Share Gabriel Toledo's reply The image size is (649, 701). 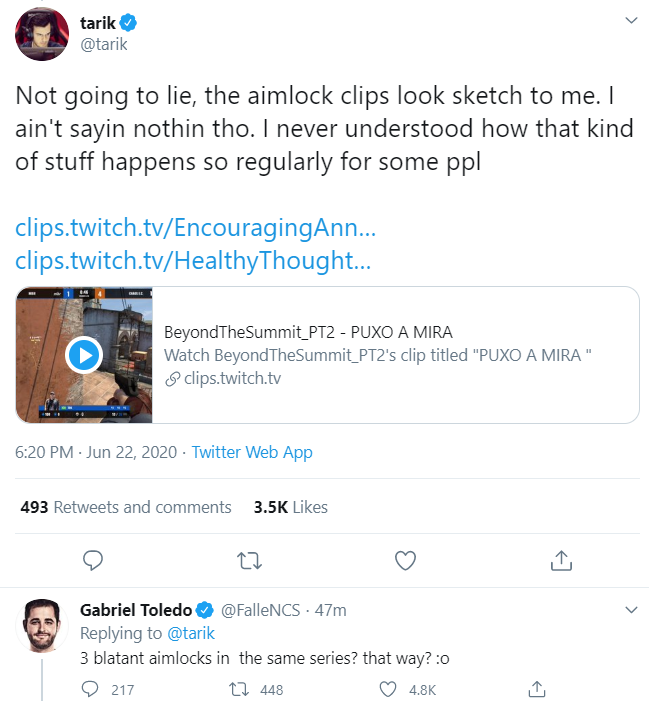click(x=537, y=689)
